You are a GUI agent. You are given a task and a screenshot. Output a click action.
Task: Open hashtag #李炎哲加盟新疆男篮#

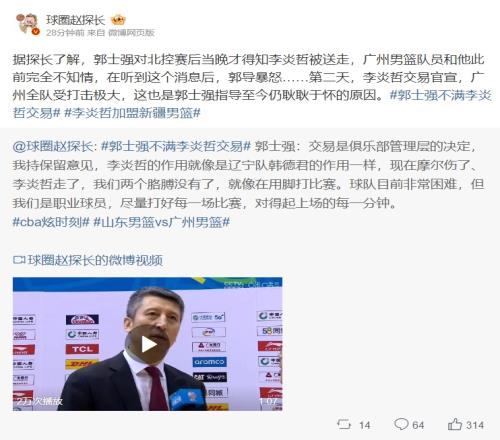coord(132,113)
